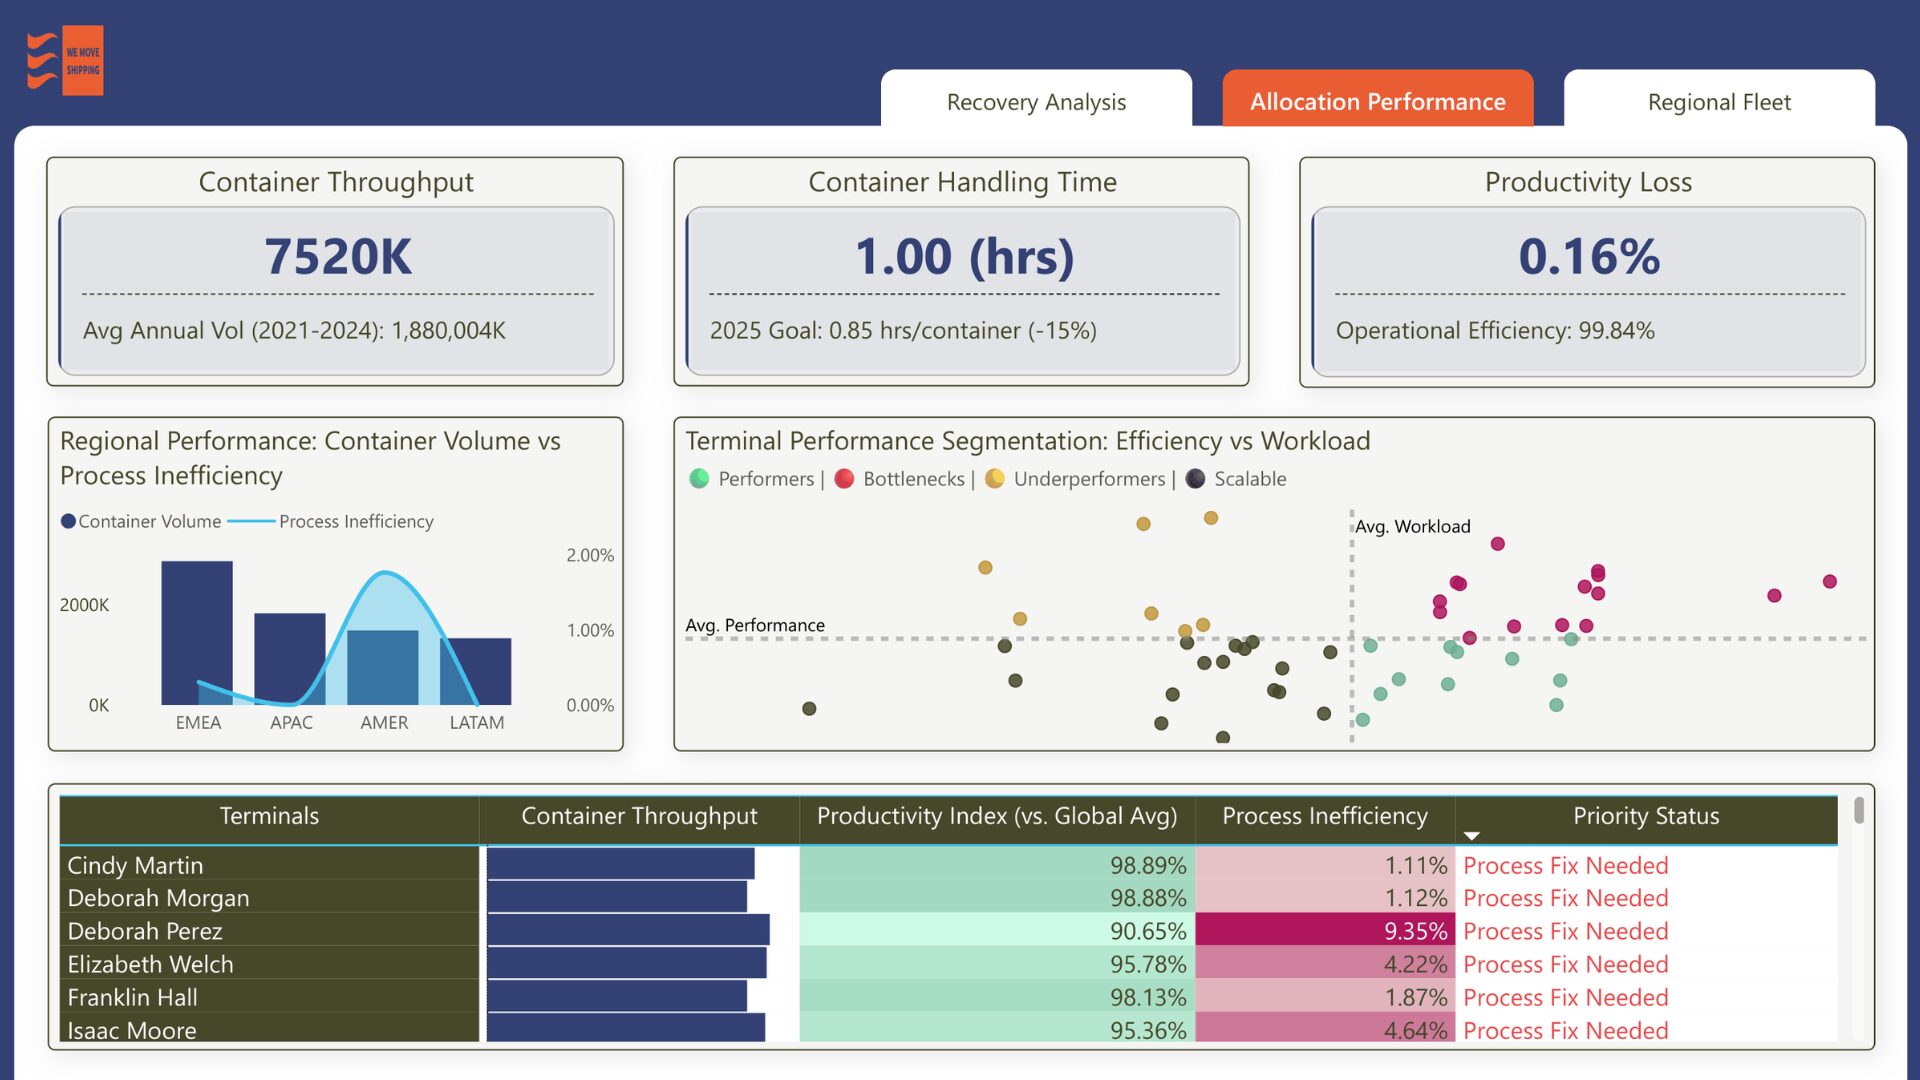Click the Bottlenecks red legend dot
This screenshot has width=1920, height=1080.
pyautogui.click(x=844, y=479)
